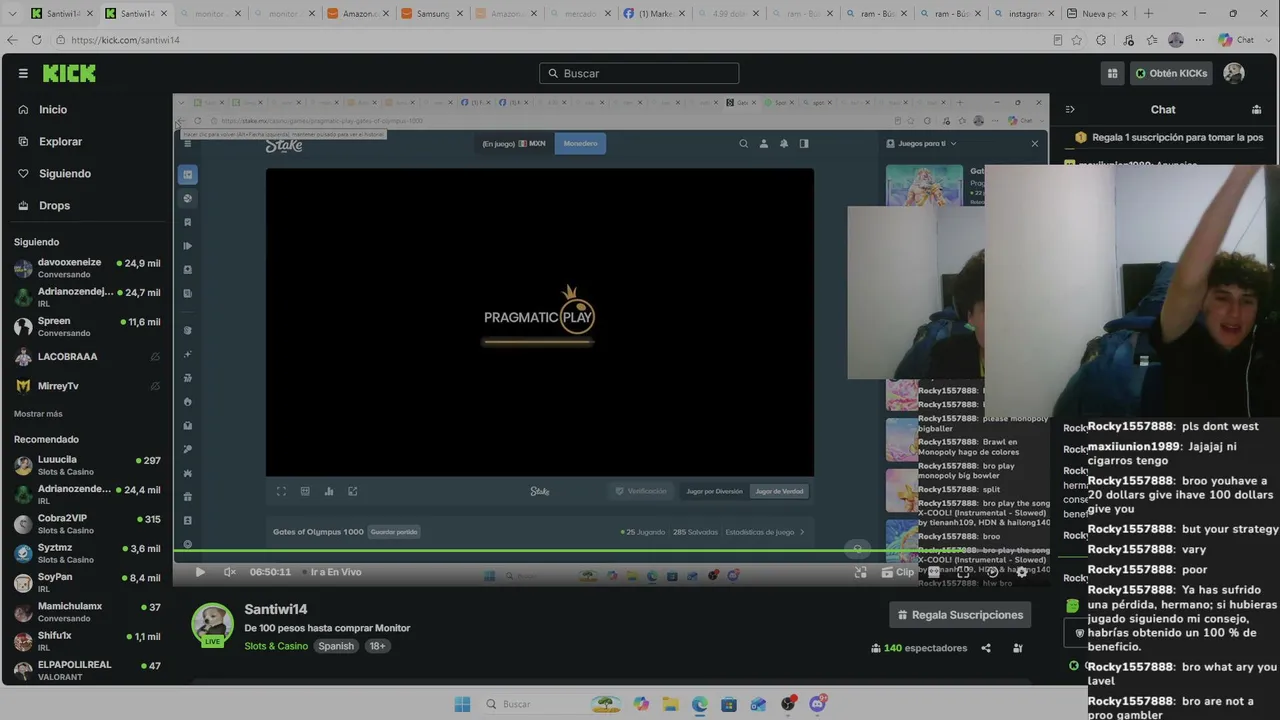Click the follow user icon beside share

tap(1018, 648)
